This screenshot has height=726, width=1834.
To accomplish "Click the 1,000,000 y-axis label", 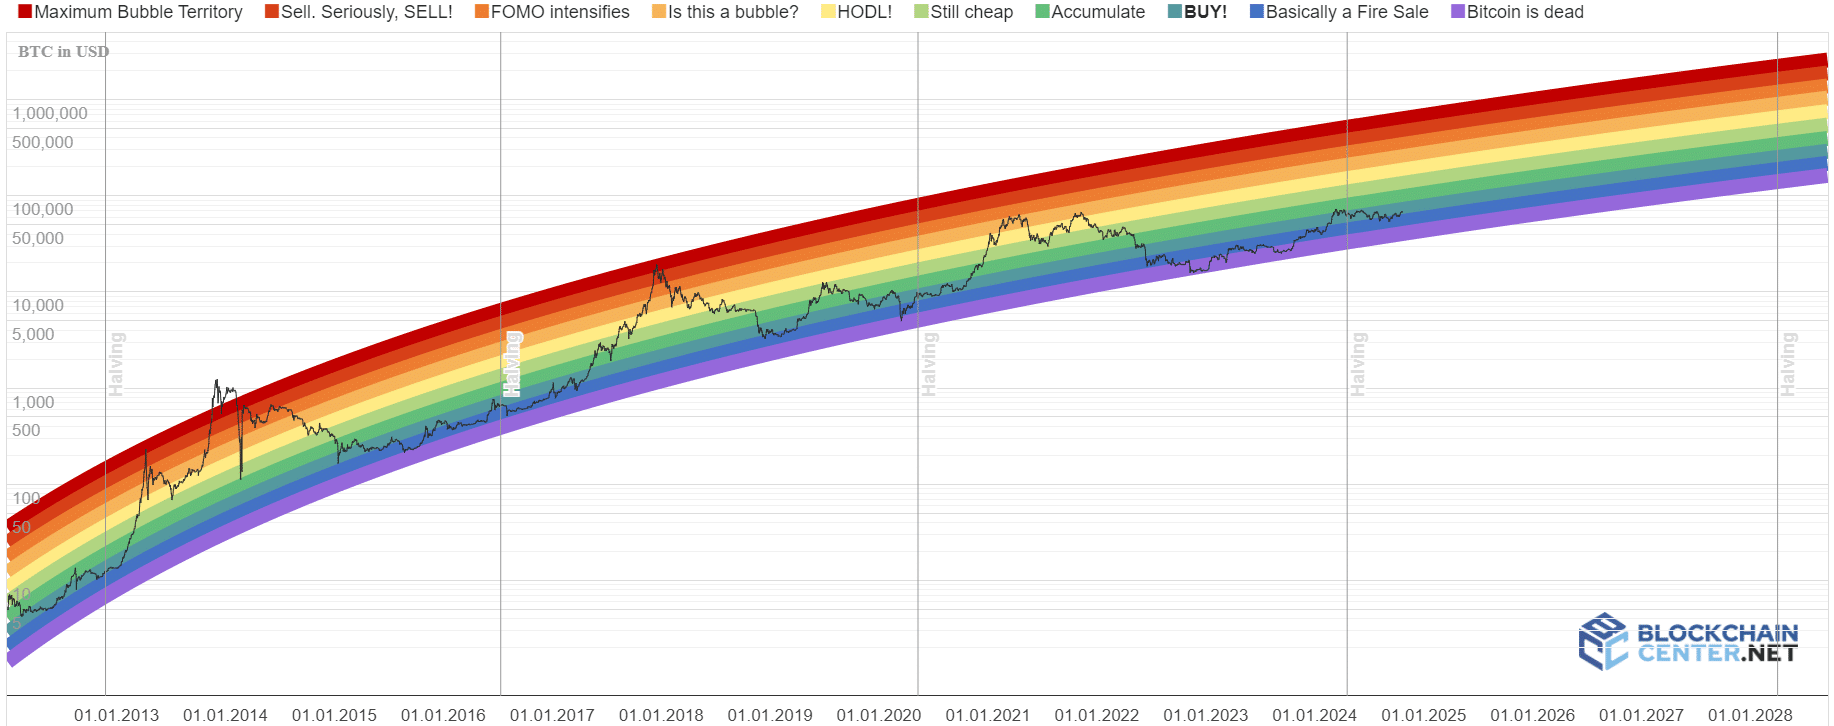I will click(x=50, y=114).
